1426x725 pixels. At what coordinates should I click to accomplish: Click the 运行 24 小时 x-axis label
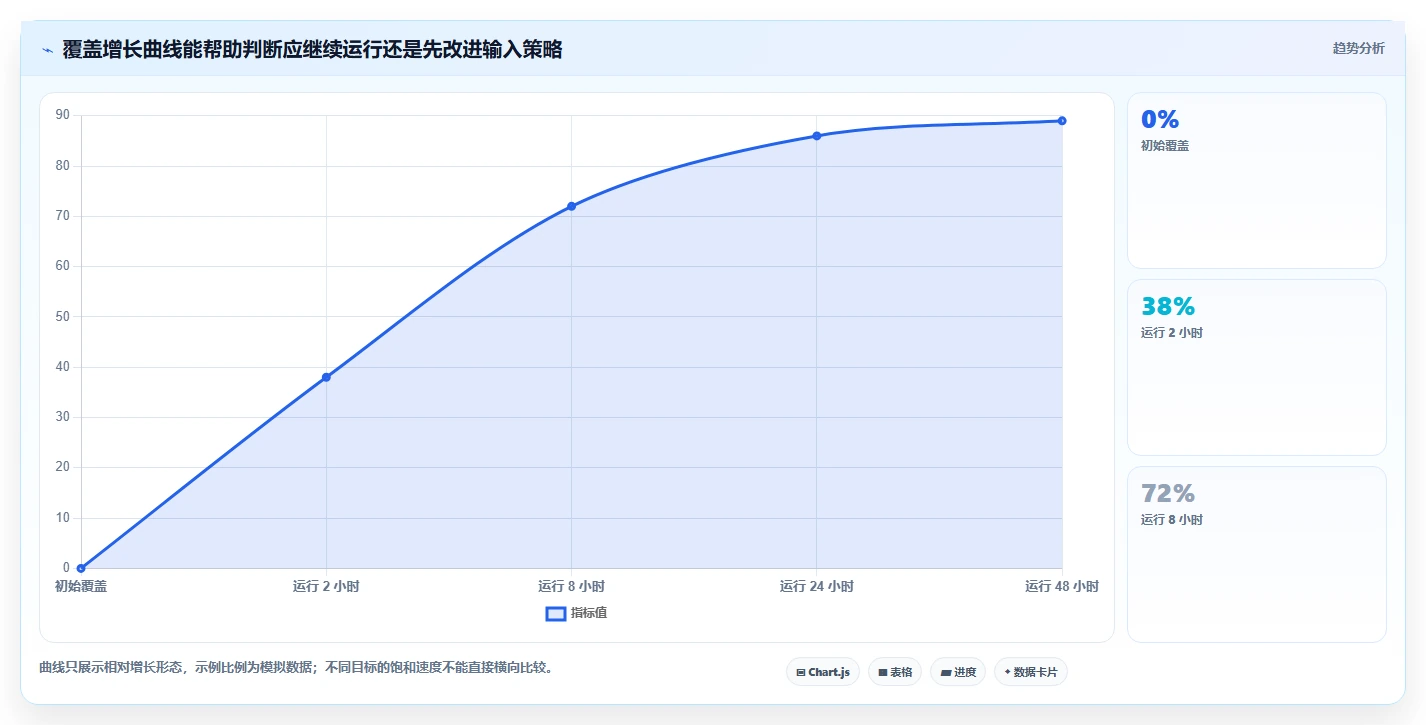coord(816,587)
